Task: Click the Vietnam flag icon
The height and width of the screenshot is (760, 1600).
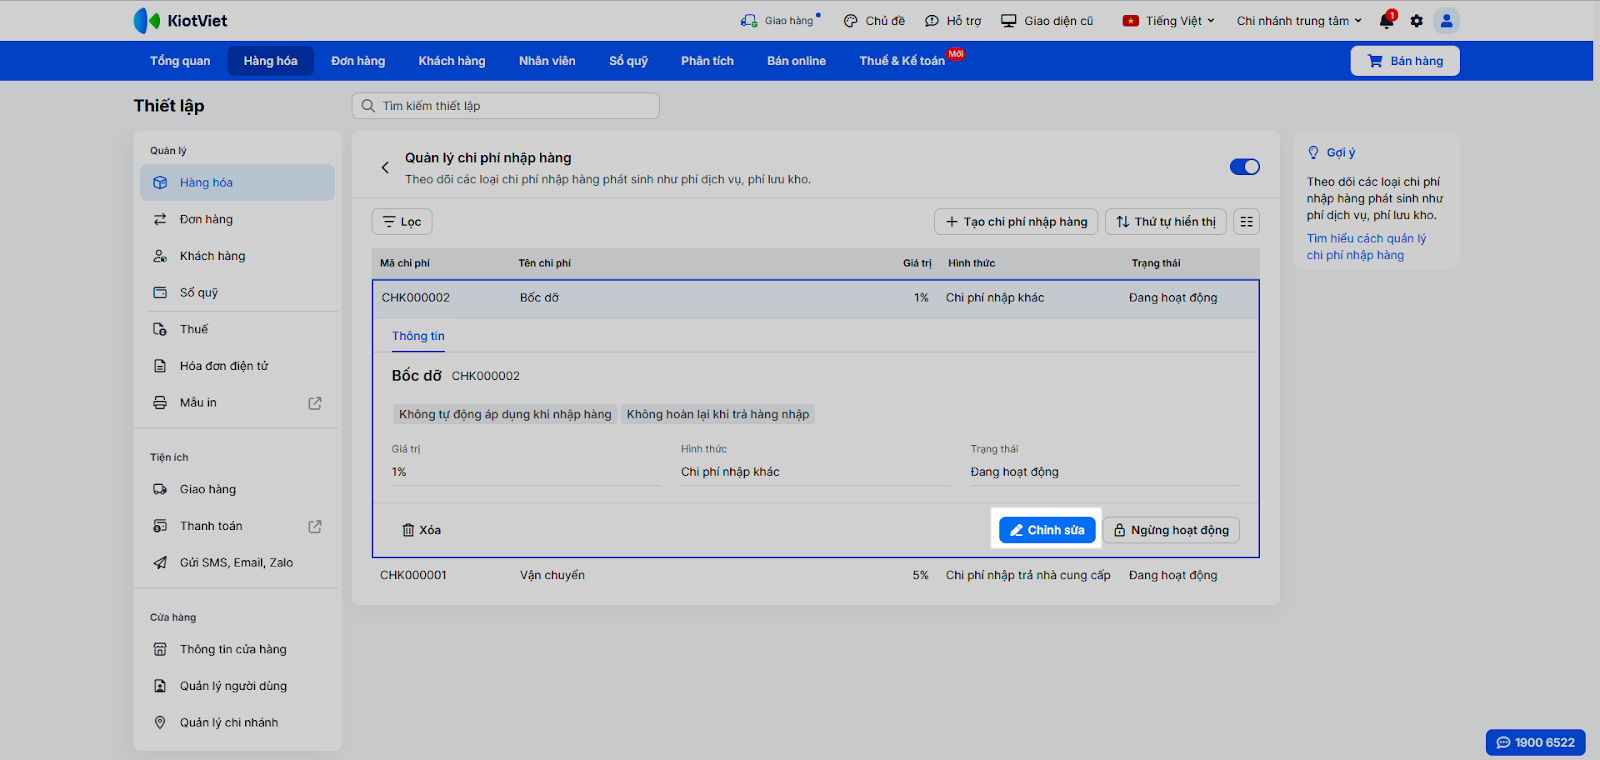Action: 1131,20
